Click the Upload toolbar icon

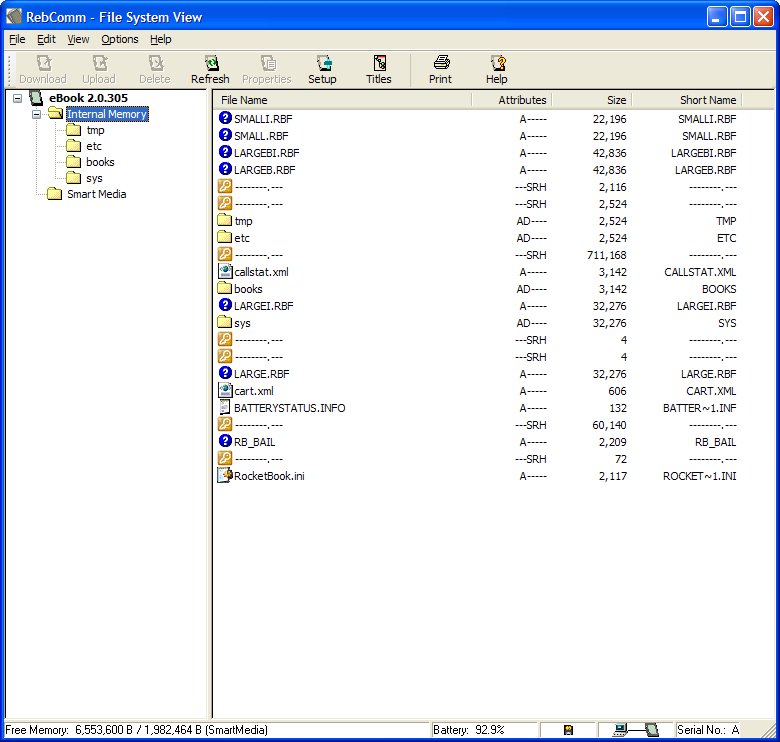[x=99, y=63]
